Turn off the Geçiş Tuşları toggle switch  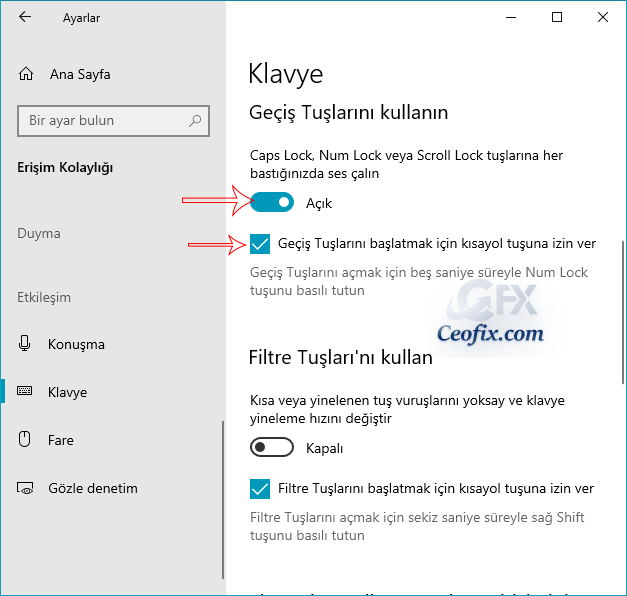click(272, 202)
